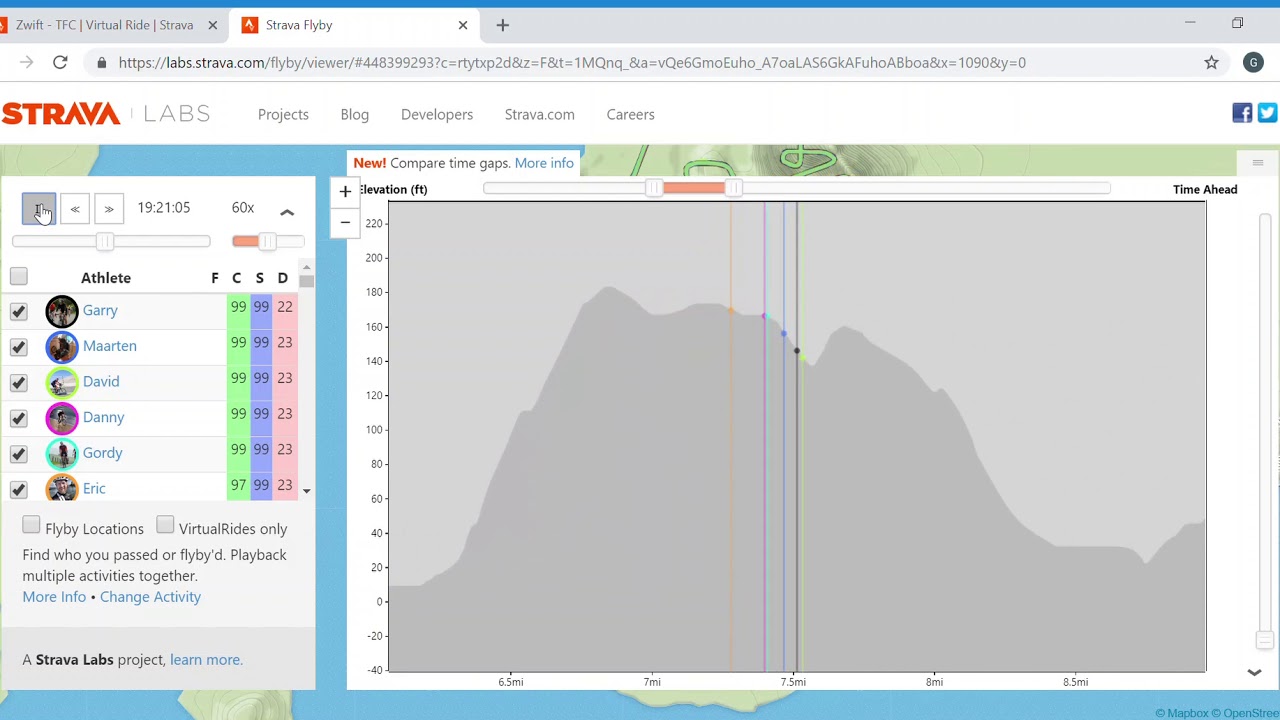
Task: Open Gordy's athlete link
Action: [x=103, y=453]
